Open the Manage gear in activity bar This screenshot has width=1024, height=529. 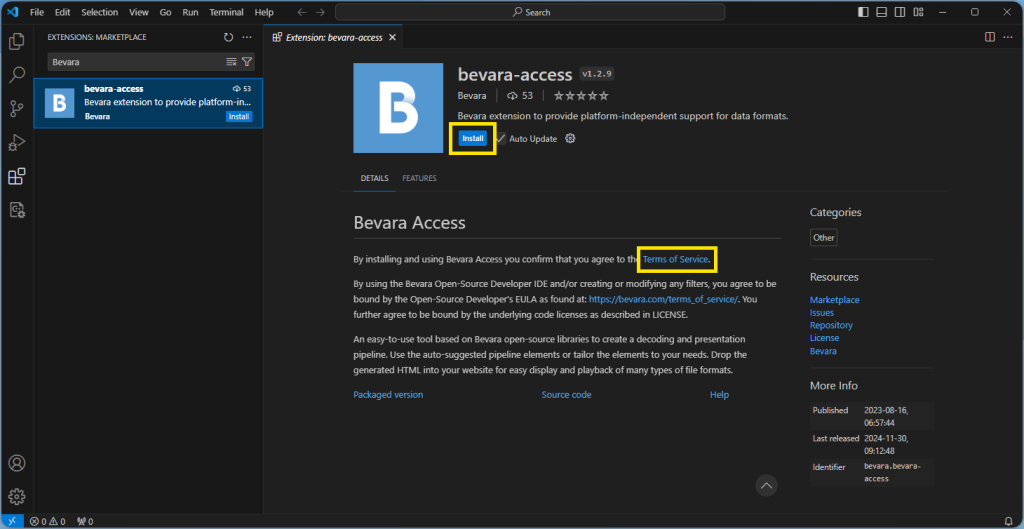pyautogui.click(x=17, y=496)
